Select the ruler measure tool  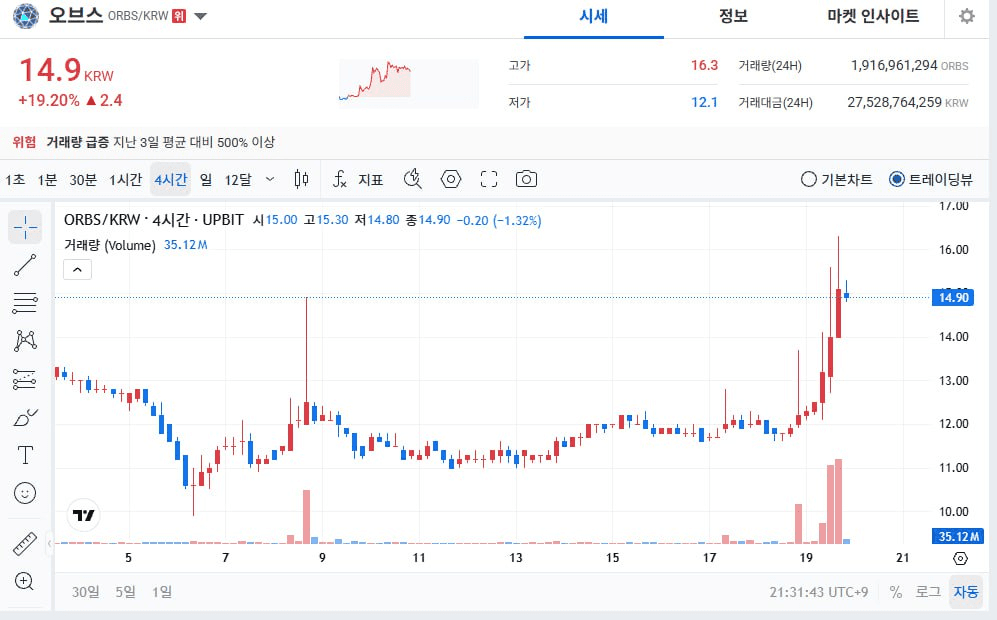pos(25,544)
